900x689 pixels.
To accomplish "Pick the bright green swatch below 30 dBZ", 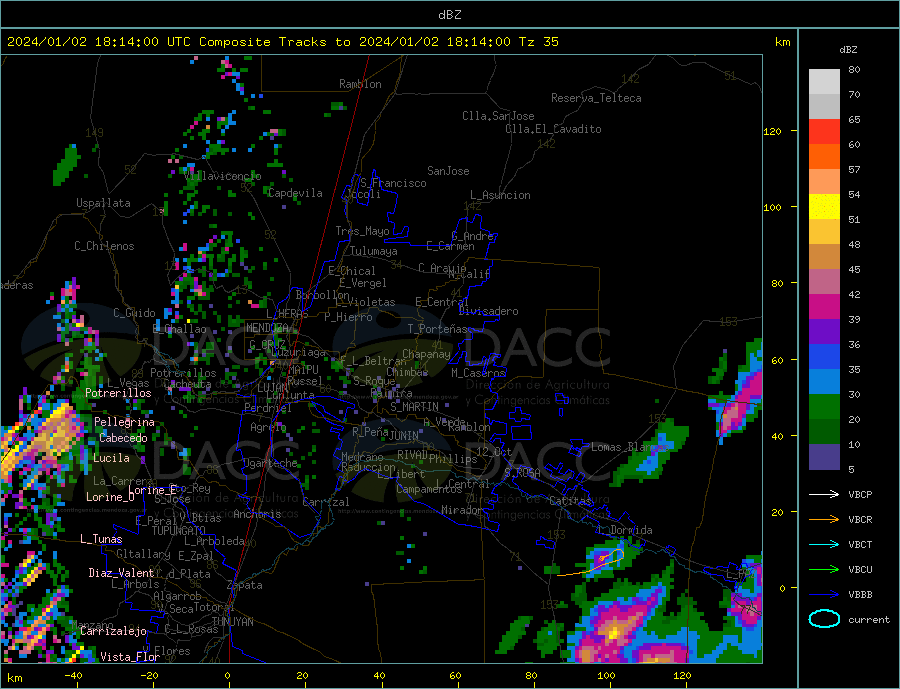I will point(824,407).
